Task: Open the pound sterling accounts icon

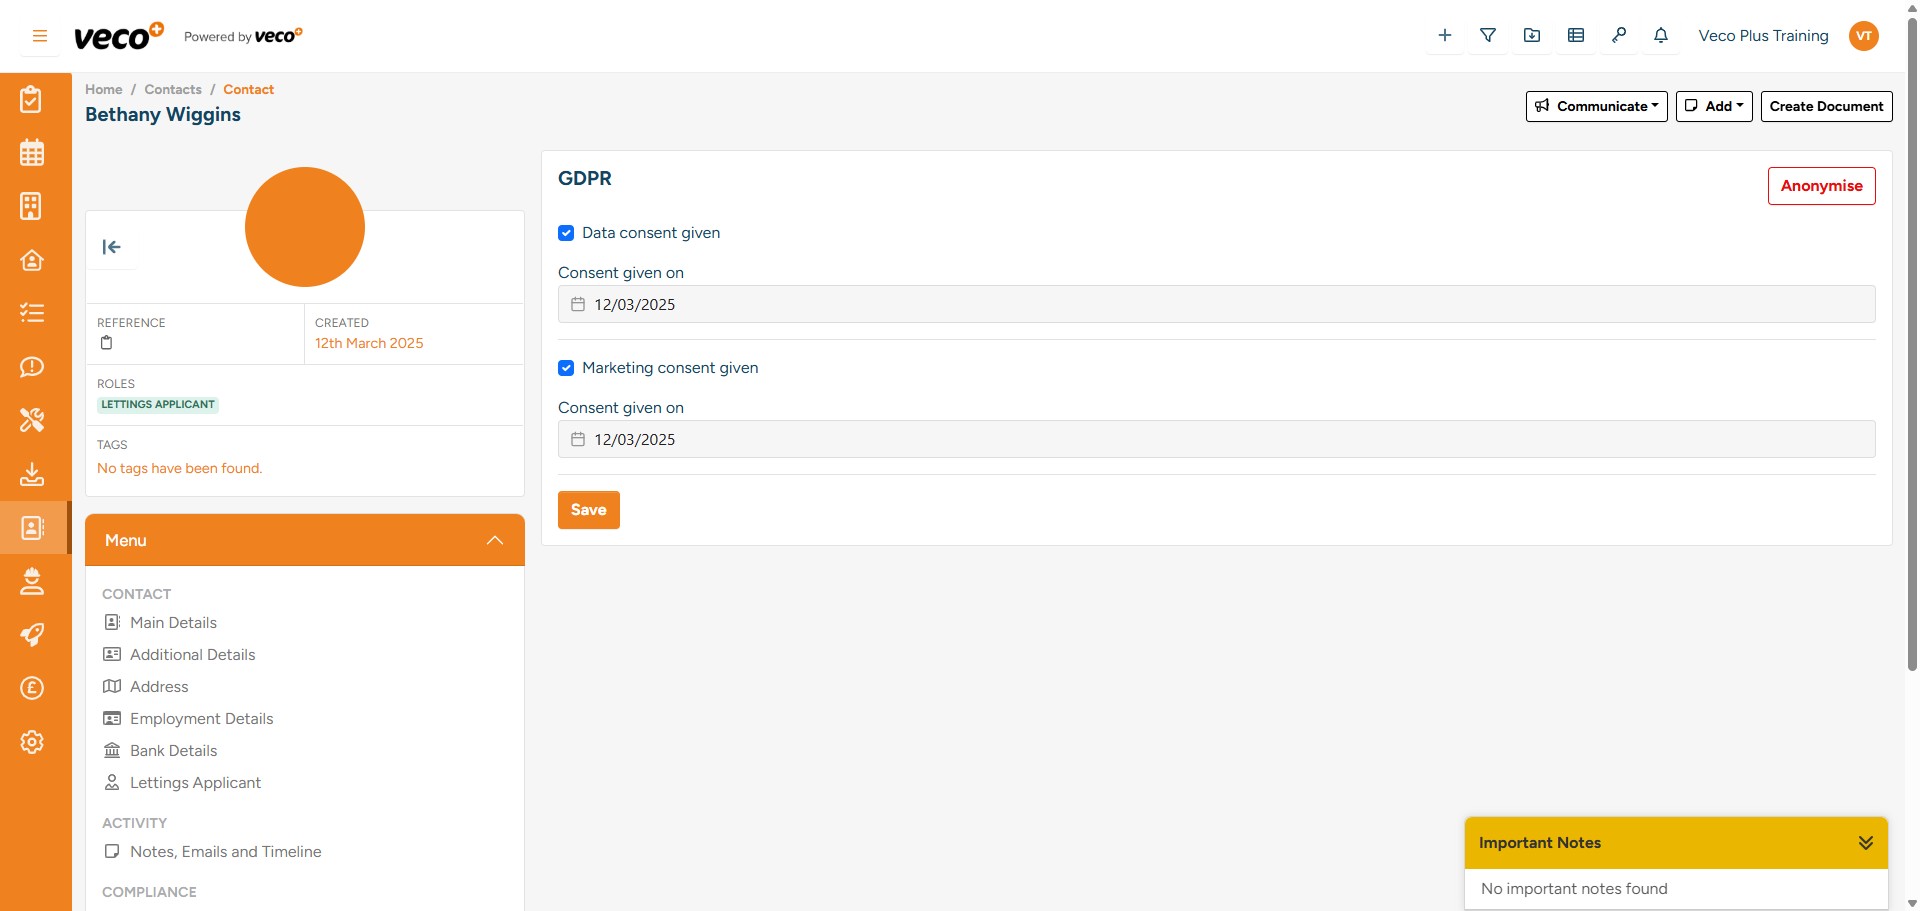Action: (x=32, y=688)
